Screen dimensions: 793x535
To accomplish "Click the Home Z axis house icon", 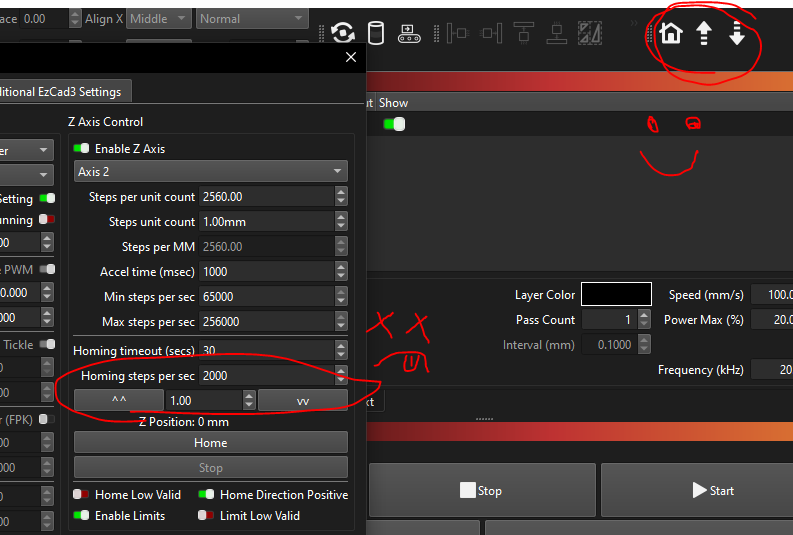I will [x=671, y=33].
